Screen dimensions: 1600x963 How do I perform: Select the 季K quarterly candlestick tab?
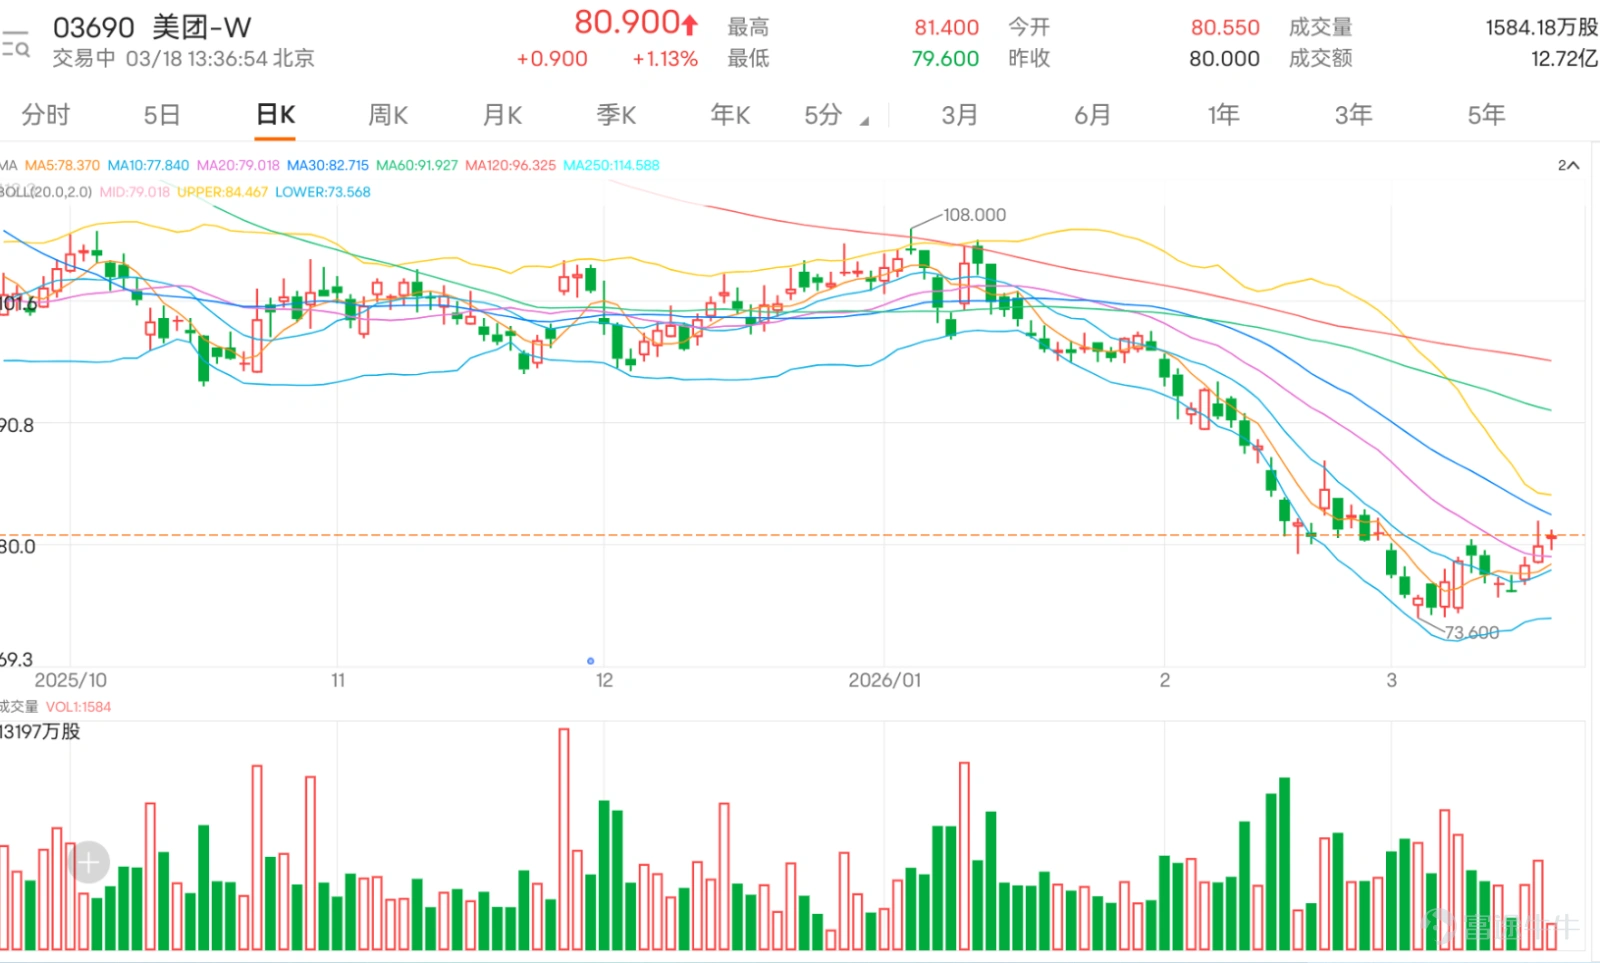pyautogui.click(x=616, y=115)
